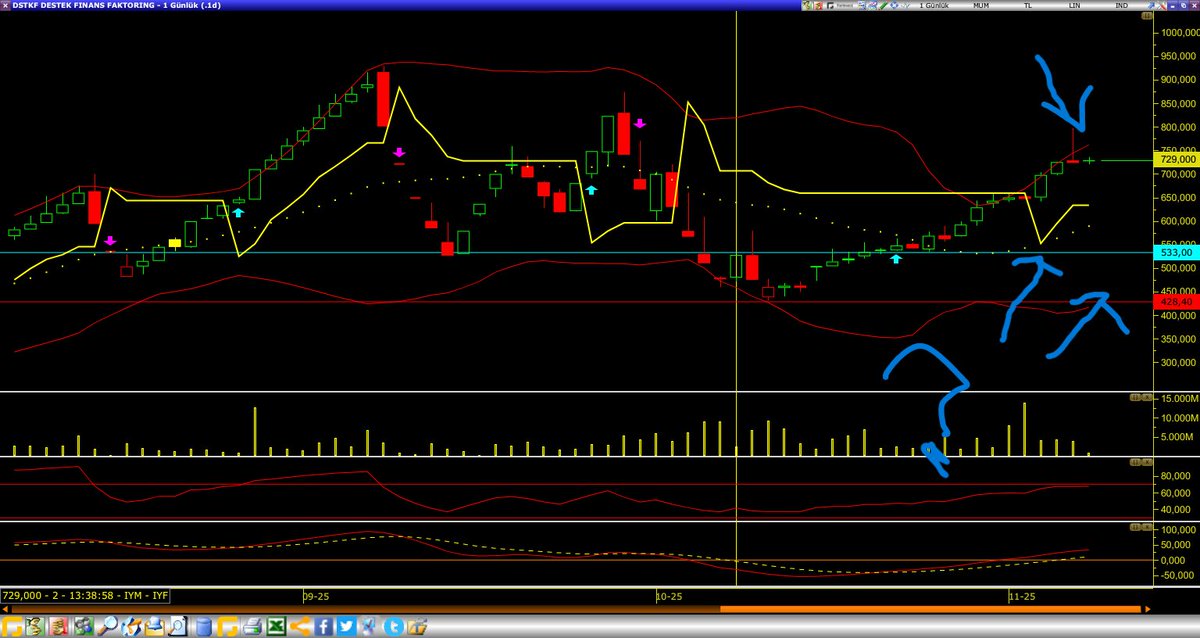Print the chart using the printer icon
The image size is (1200, 638).
251,628
